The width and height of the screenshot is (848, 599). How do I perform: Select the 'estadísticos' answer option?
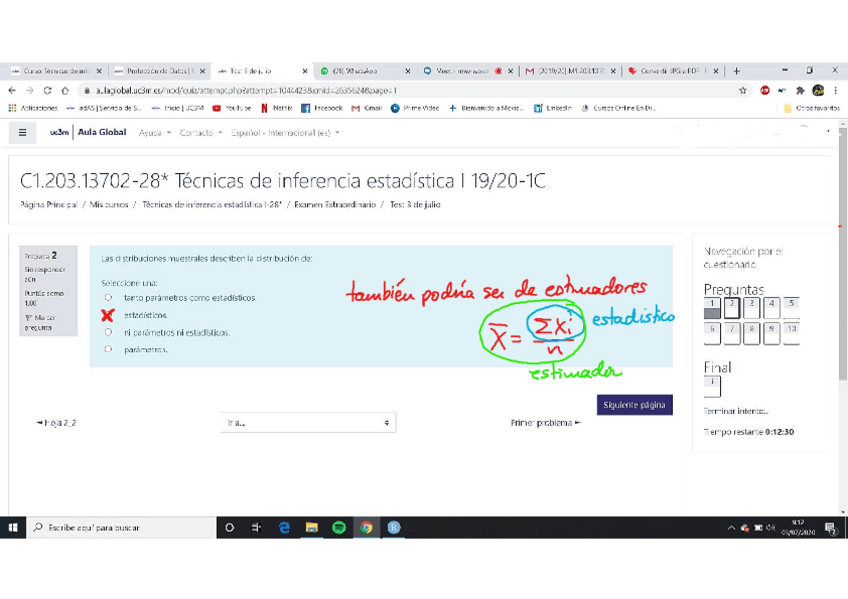pos(108,315)
